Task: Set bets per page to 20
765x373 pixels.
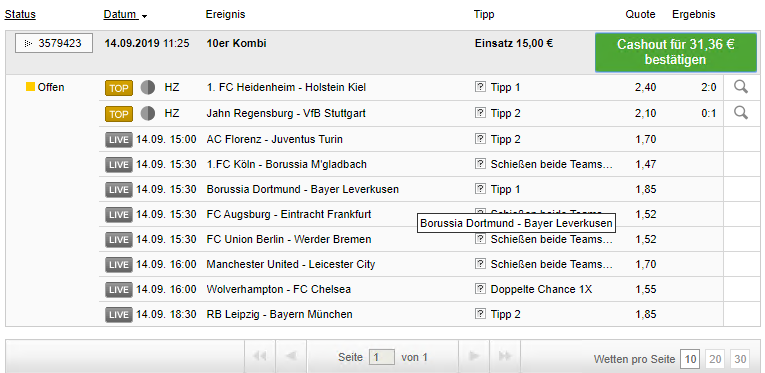Action: point(715,359)
